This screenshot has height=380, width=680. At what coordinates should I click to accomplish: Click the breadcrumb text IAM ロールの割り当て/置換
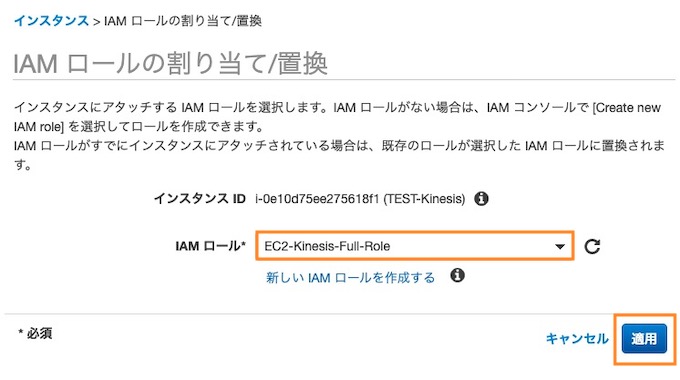(183, 21)
